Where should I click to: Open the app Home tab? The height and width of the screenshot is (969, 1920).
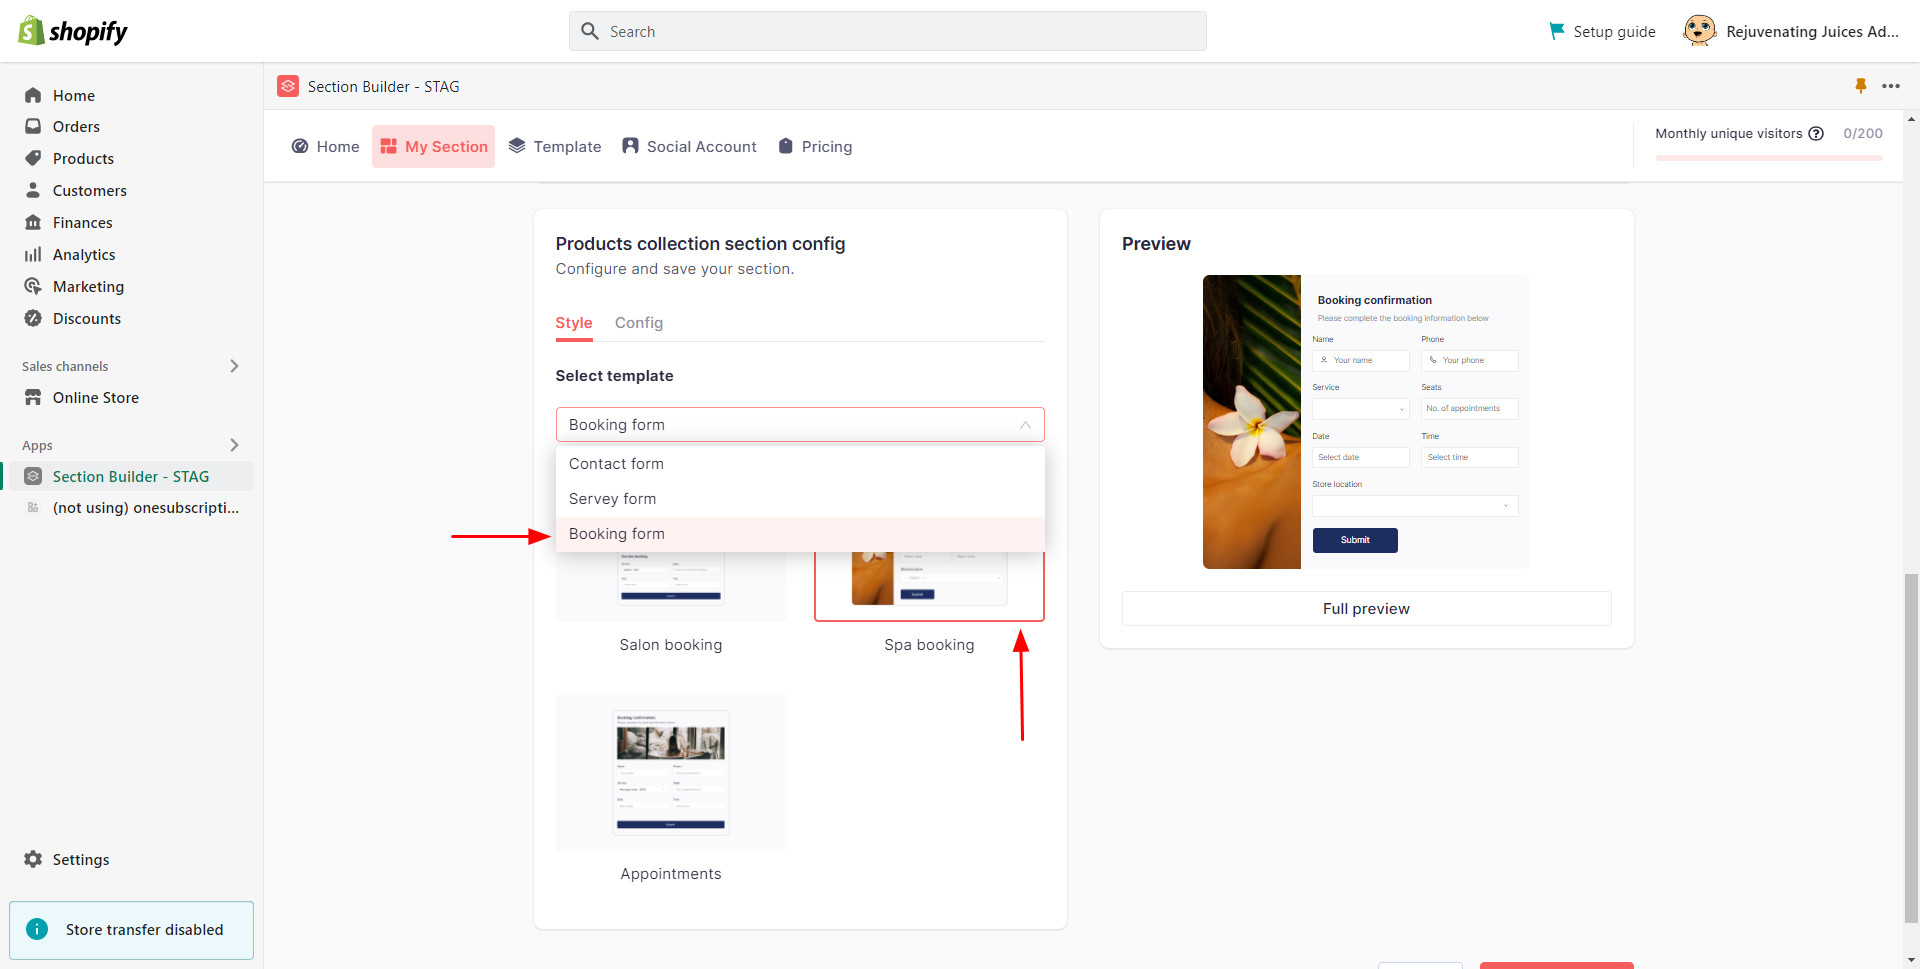click(x=325, y=147)
